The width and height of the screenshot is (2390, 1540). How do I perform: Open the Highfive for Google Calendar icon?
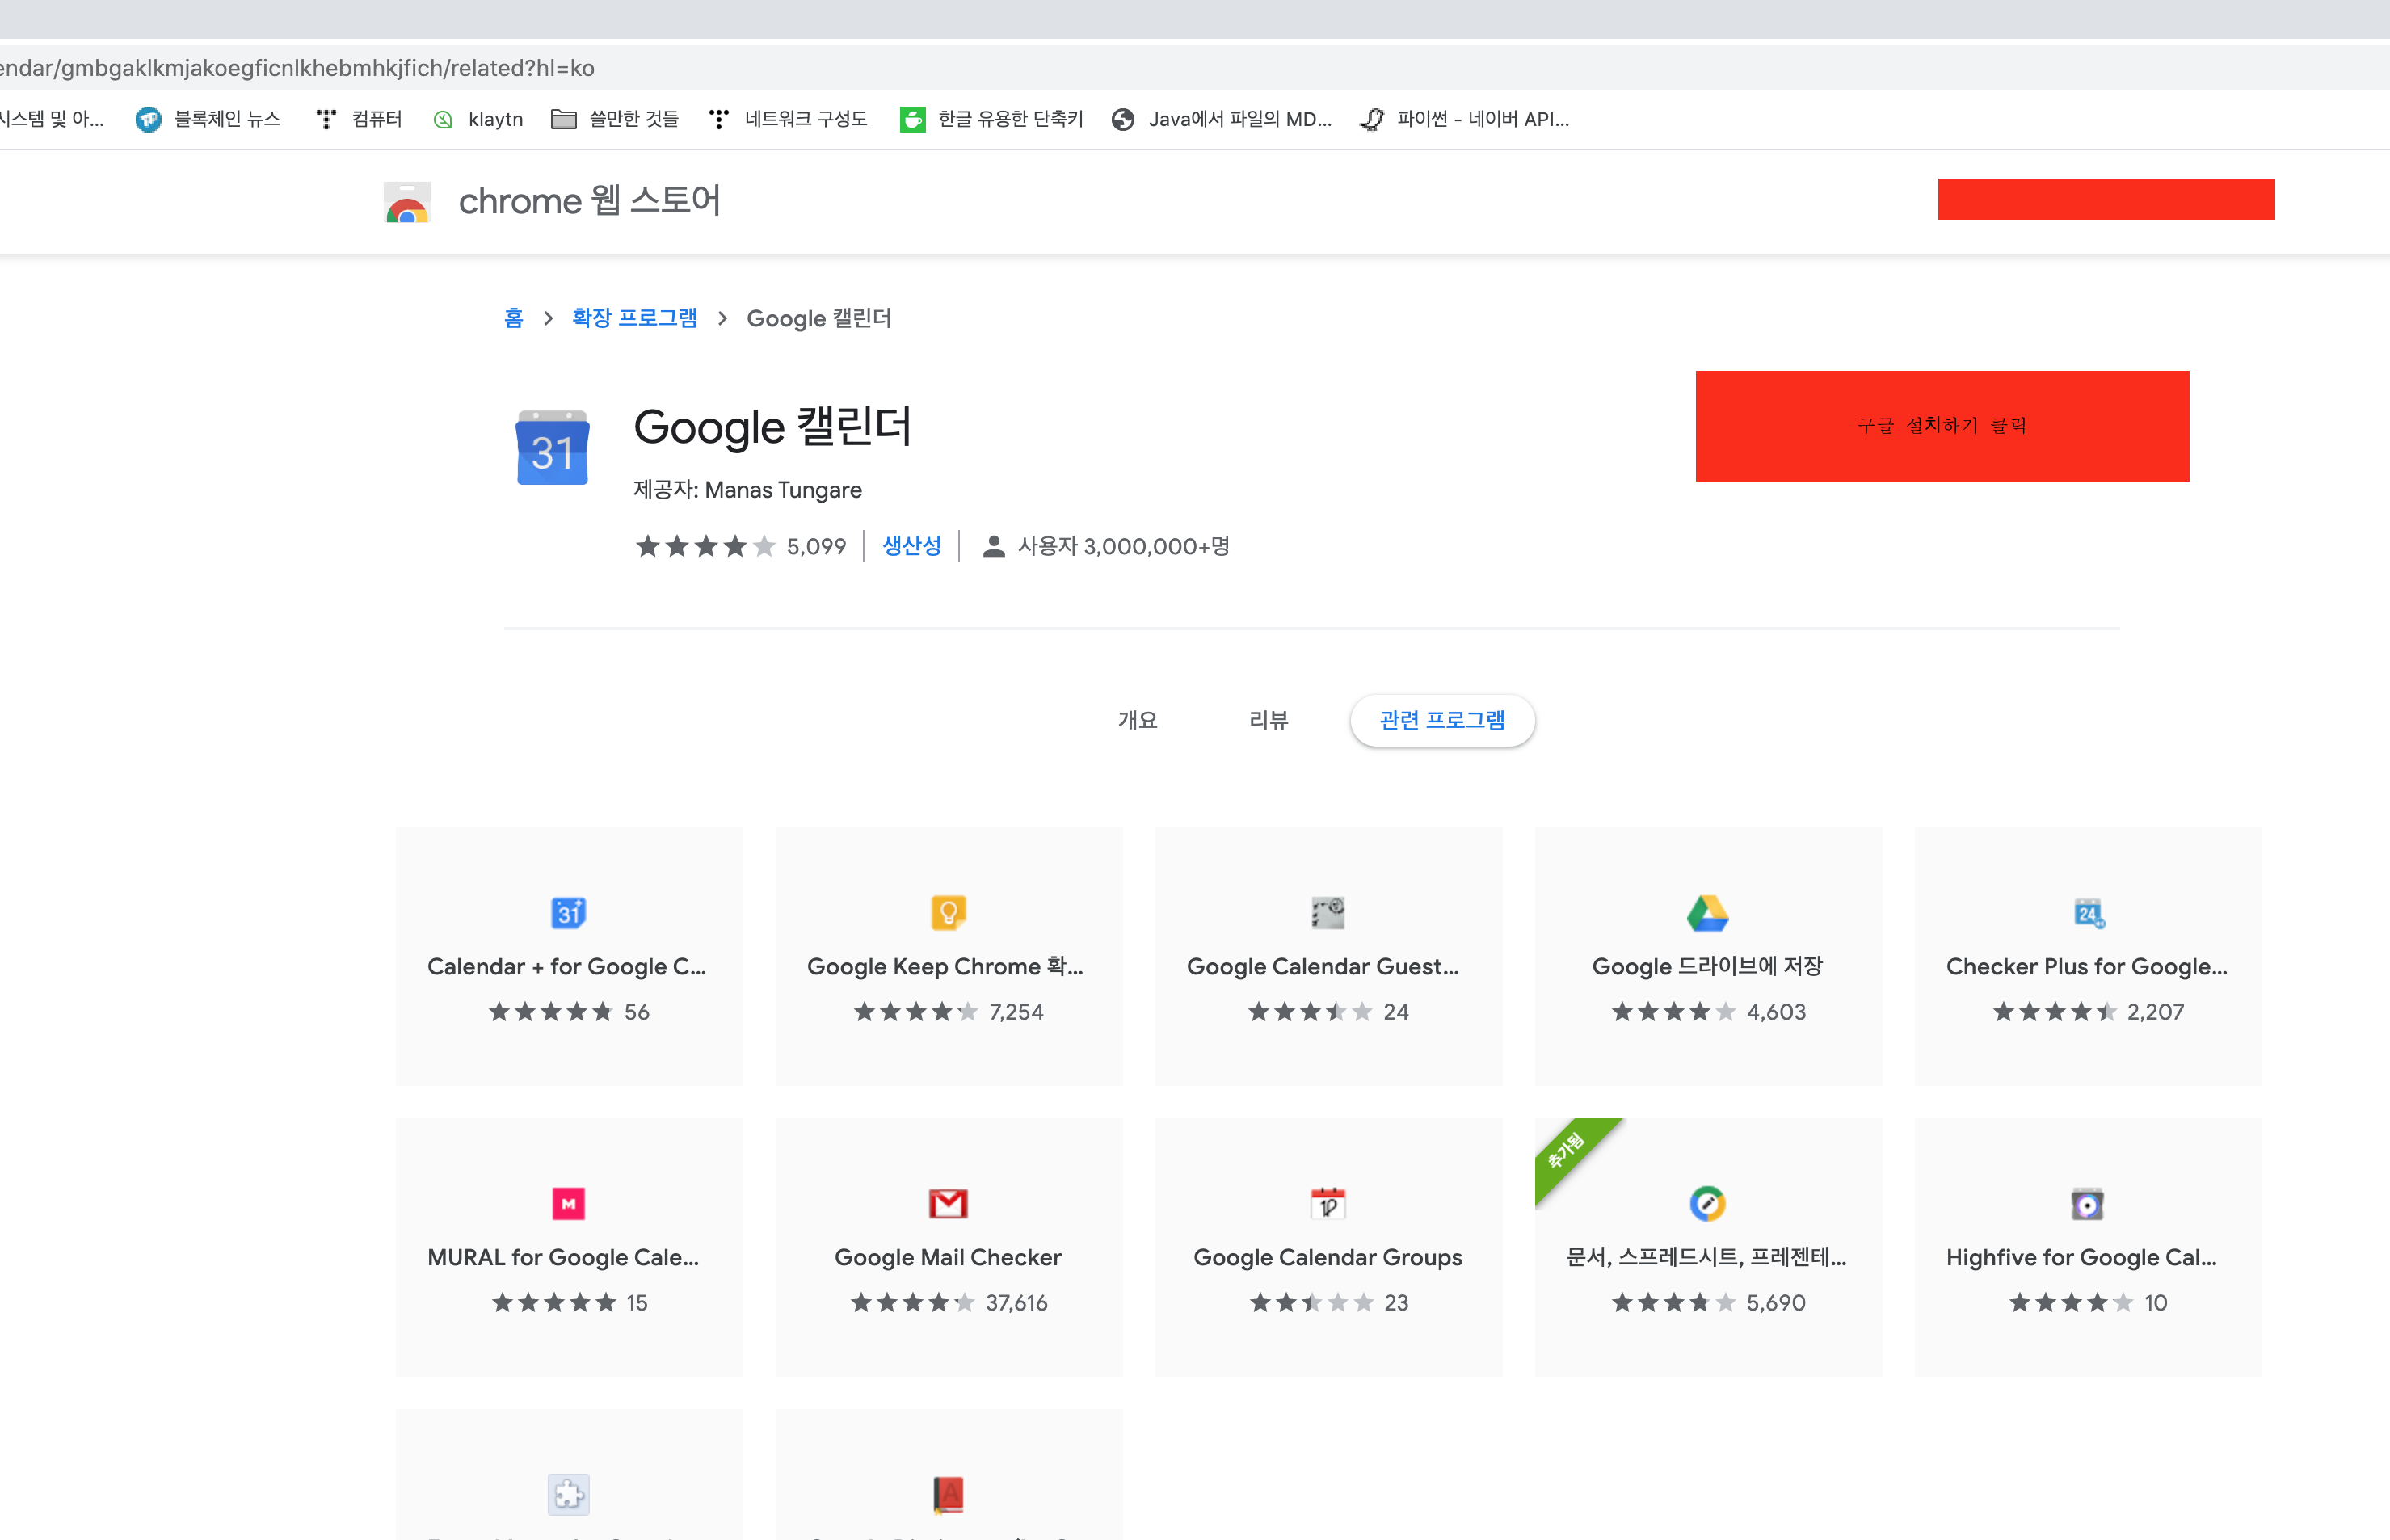click(x=2087, y=1203)
